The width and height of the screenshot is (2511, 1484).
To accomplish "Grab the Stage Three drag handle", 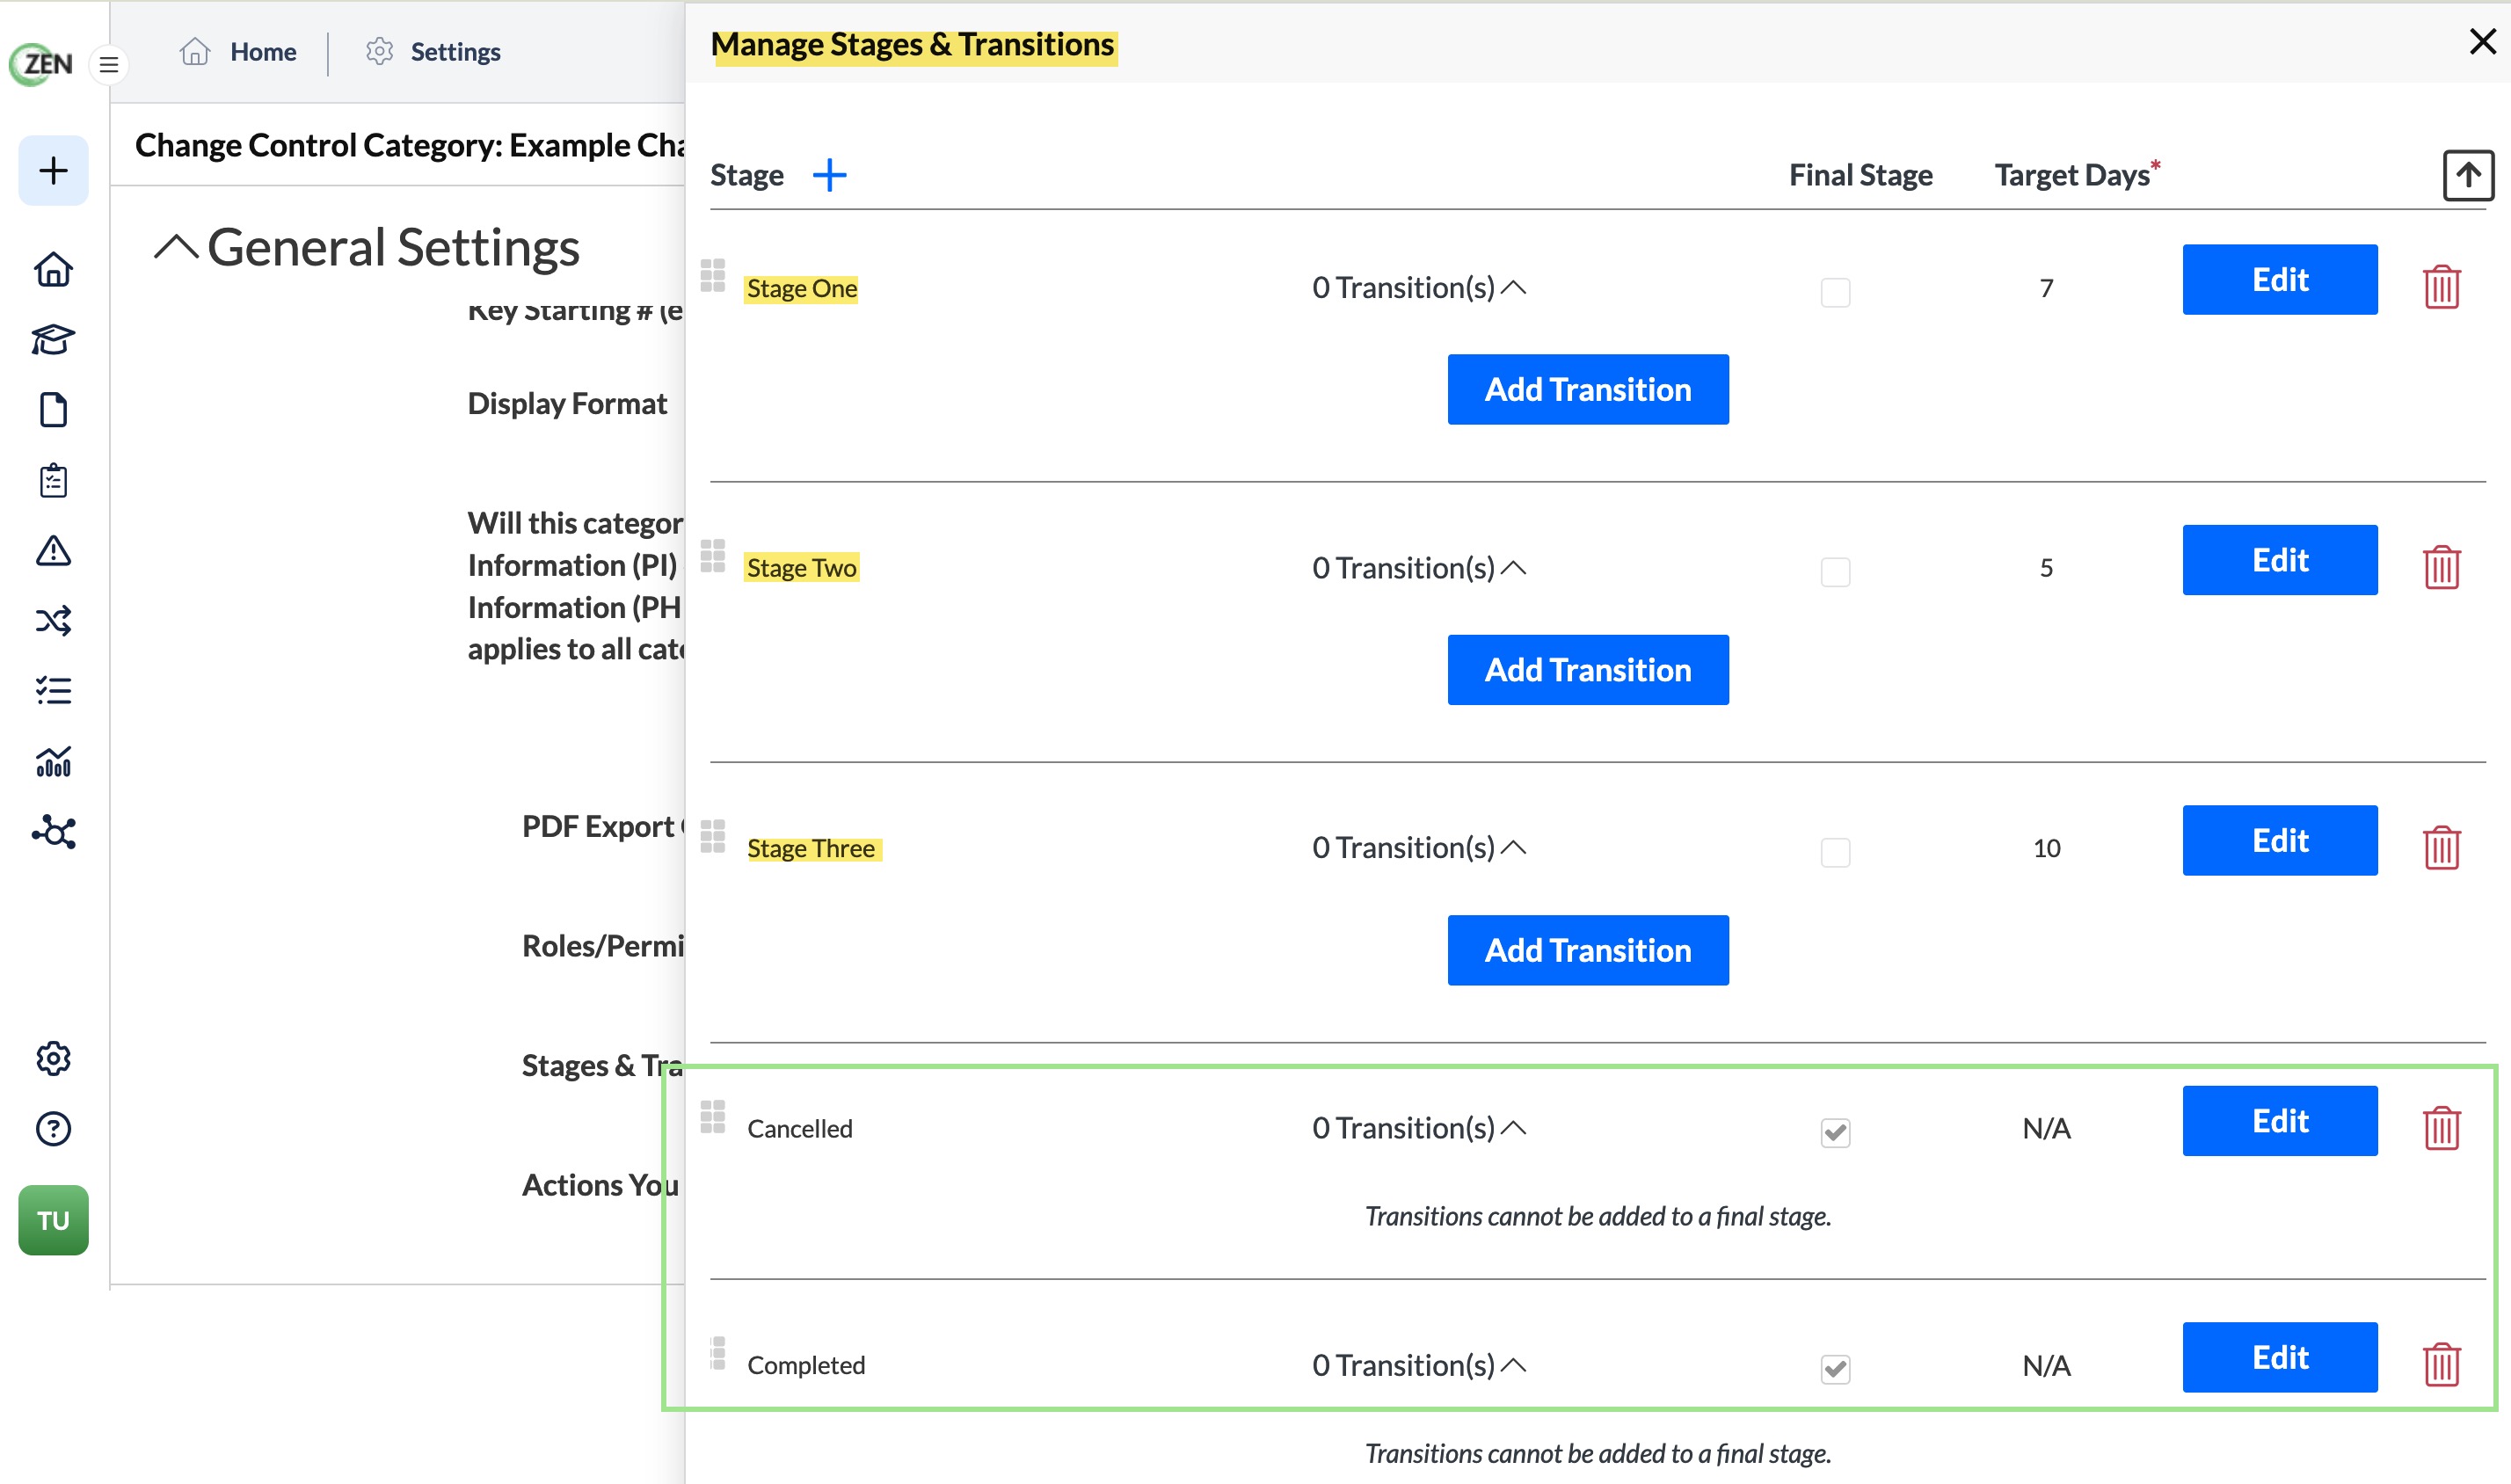I will tap(712, 836).
